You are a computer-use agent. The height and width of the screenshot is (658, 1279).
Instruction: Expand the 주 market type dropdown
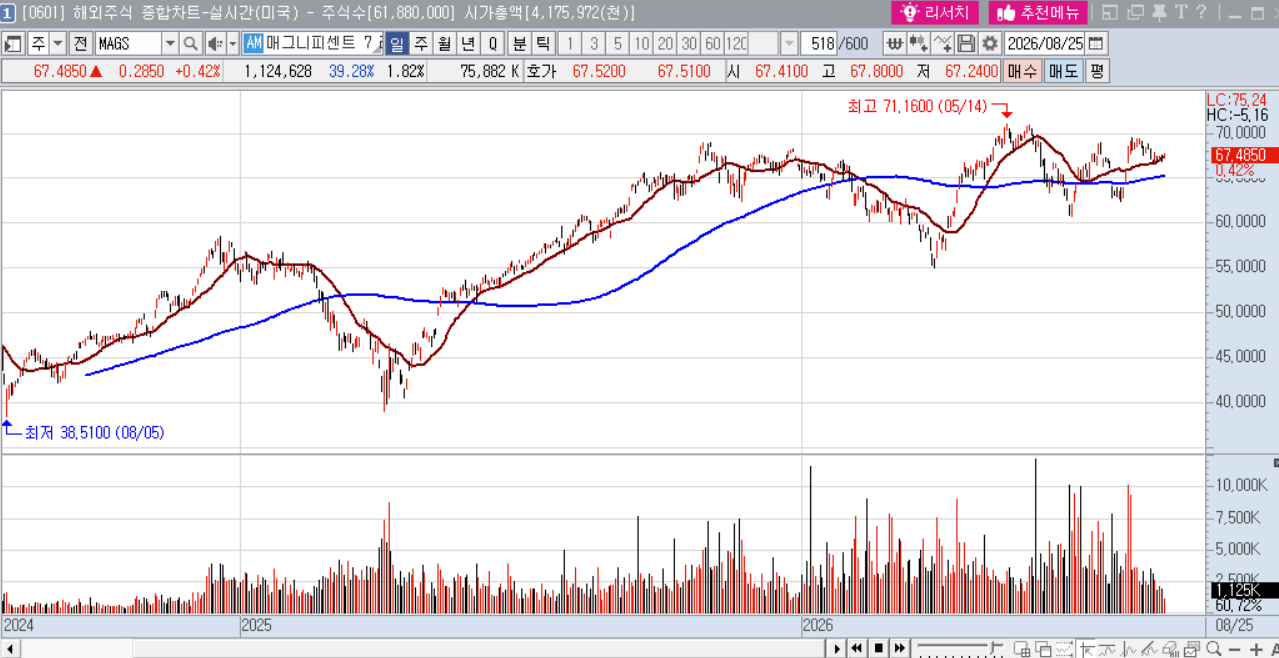coord(57,44)
